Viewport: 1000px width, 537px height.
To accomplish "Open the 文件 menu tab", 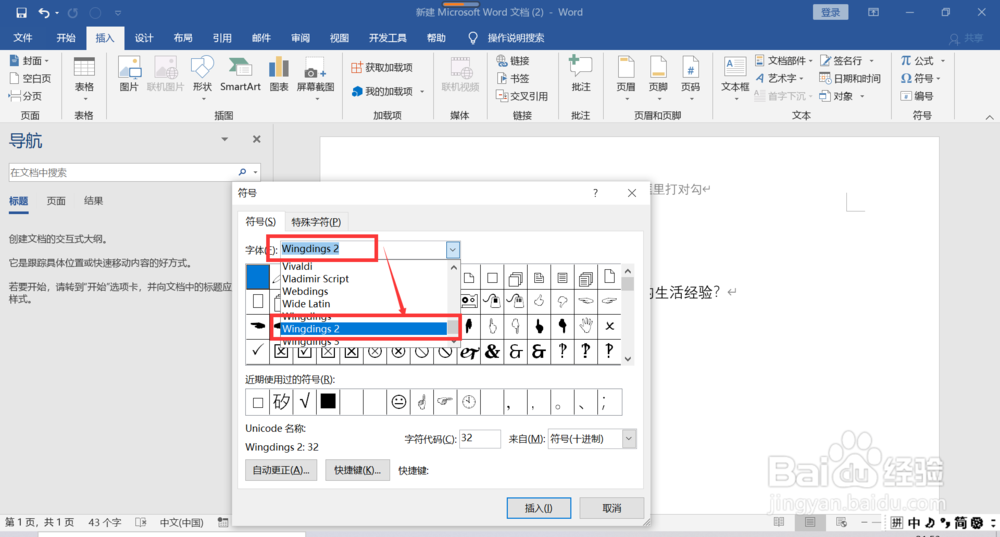I will (22, 38).
